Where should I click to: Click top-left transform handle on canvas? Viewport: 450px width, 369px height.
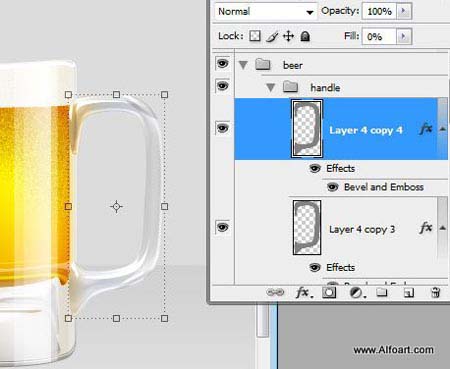pos(68,95)
